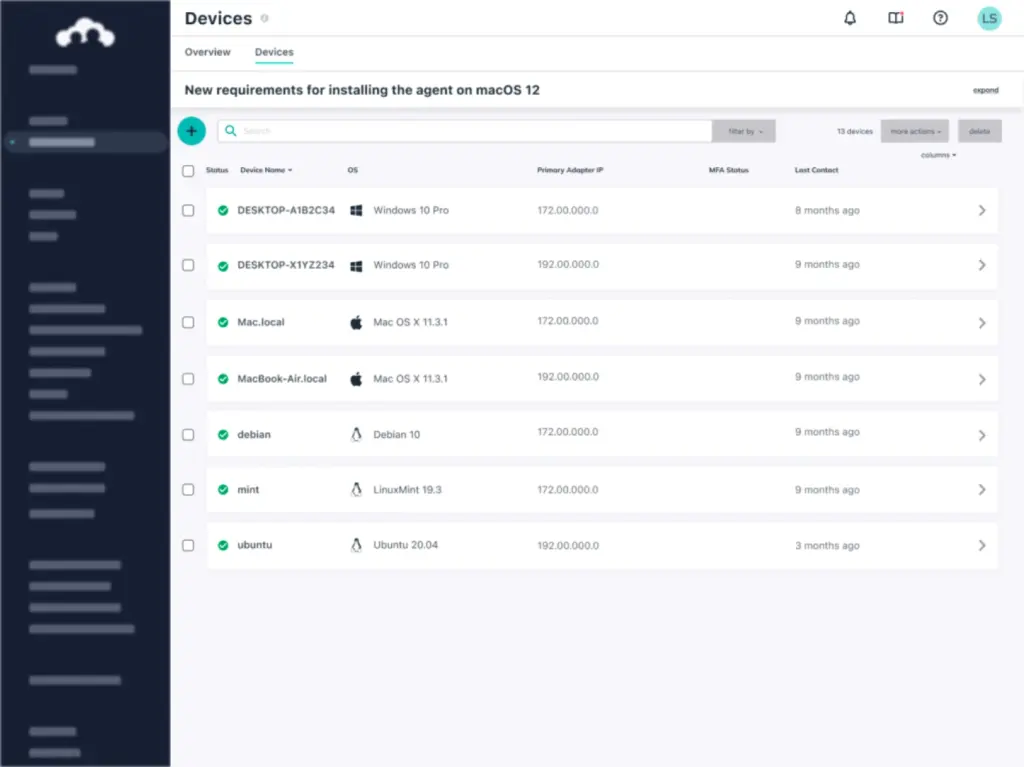
Task: Open the columns dropdown
Action: pyautogui.click(x=938, y=155)
